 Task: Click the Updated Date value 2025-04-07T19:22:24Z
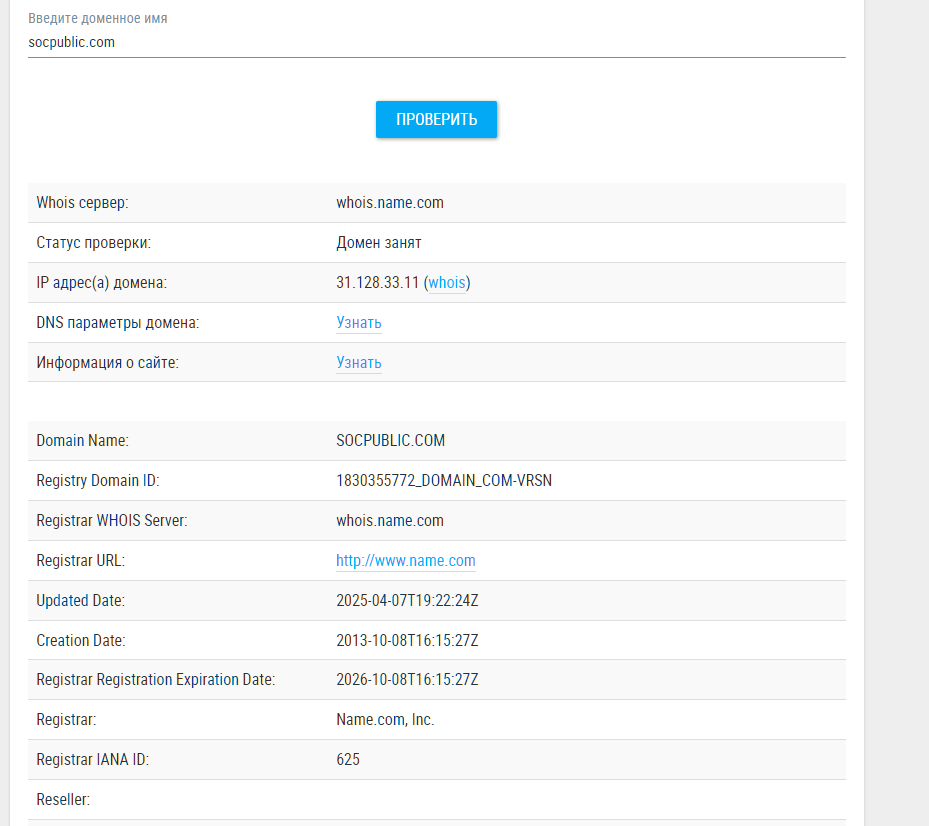pyautogui.click(x=407, y=601)
